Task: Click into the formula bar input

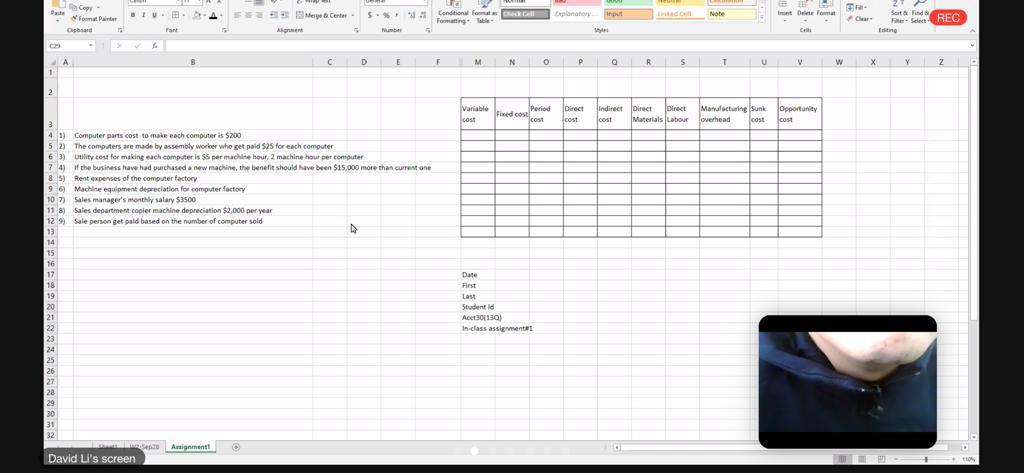Action: (566, 46)
